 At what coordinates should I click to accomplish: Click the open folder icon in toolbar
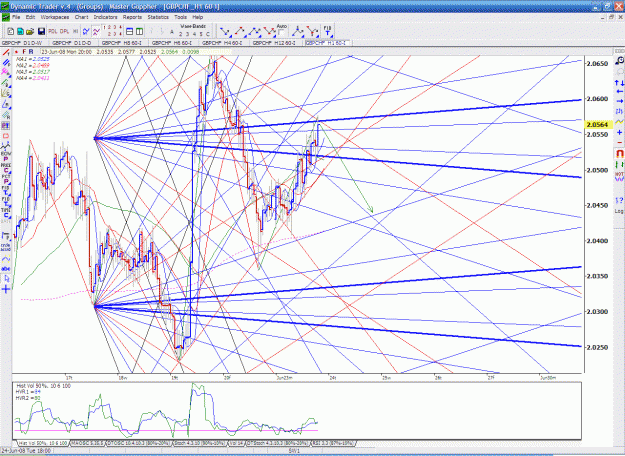30,31
